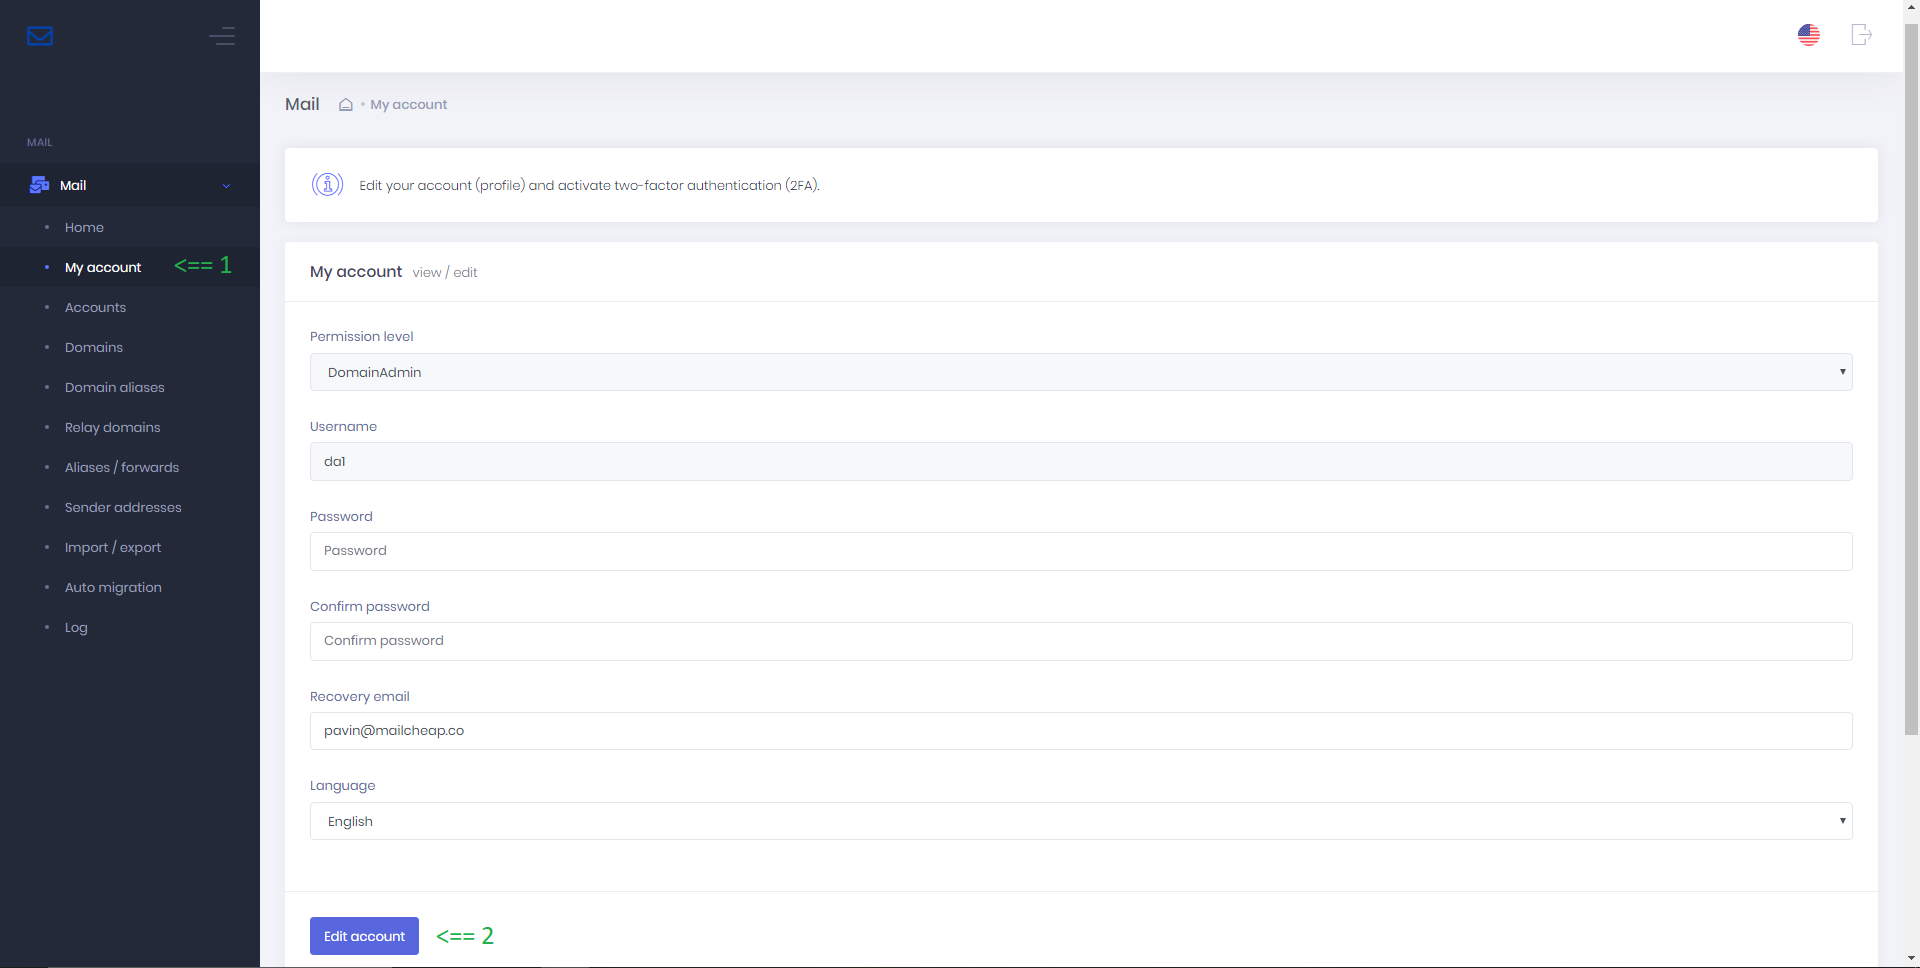The width and height of the screenshot is (1920, 968).
Task: Open the Log sidebar item
Action: (76, 628)
